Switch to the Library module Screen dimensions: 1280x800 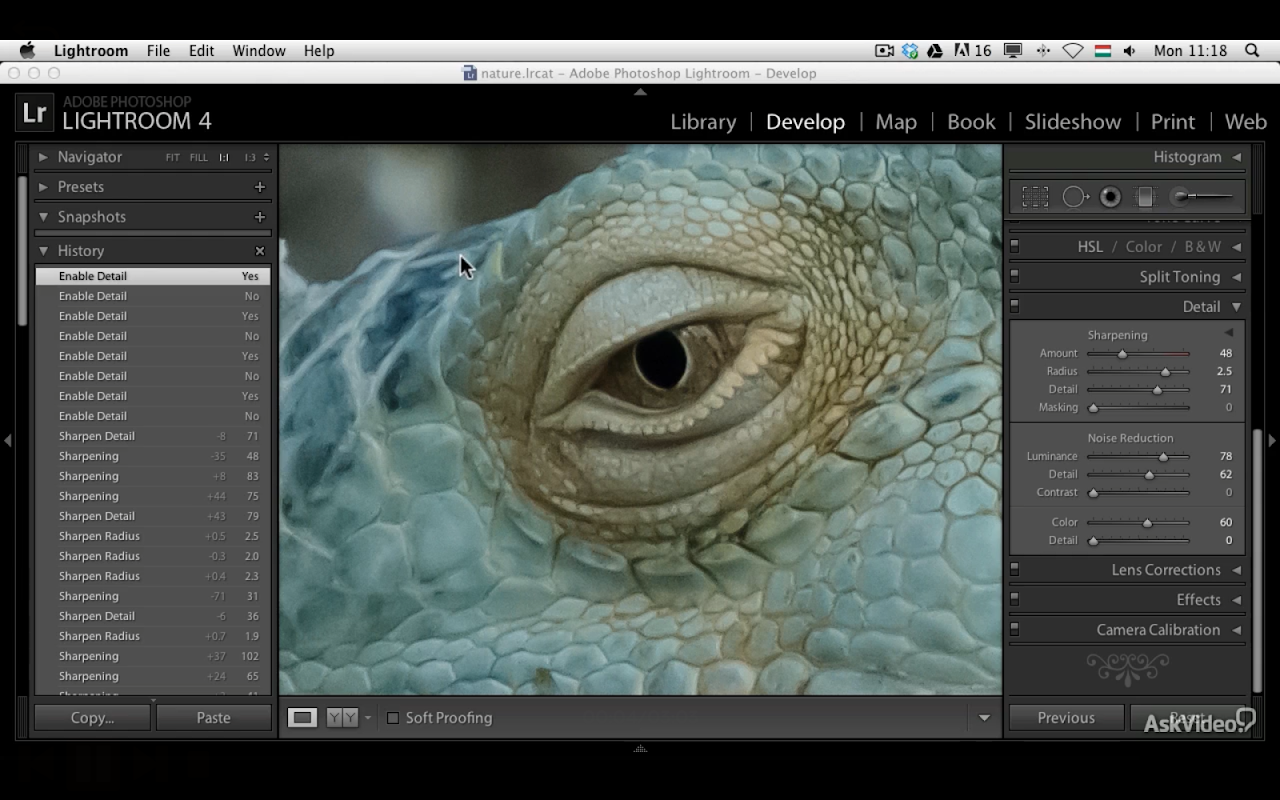703,122
